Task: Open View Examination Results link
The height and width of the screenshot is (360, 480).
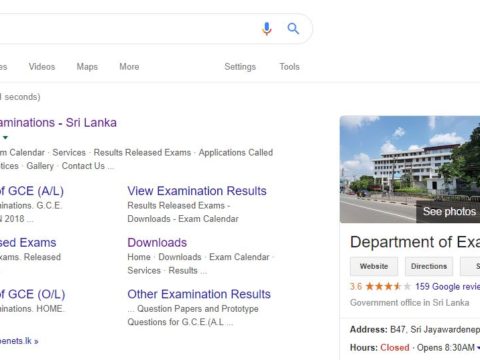Action: 197,191
